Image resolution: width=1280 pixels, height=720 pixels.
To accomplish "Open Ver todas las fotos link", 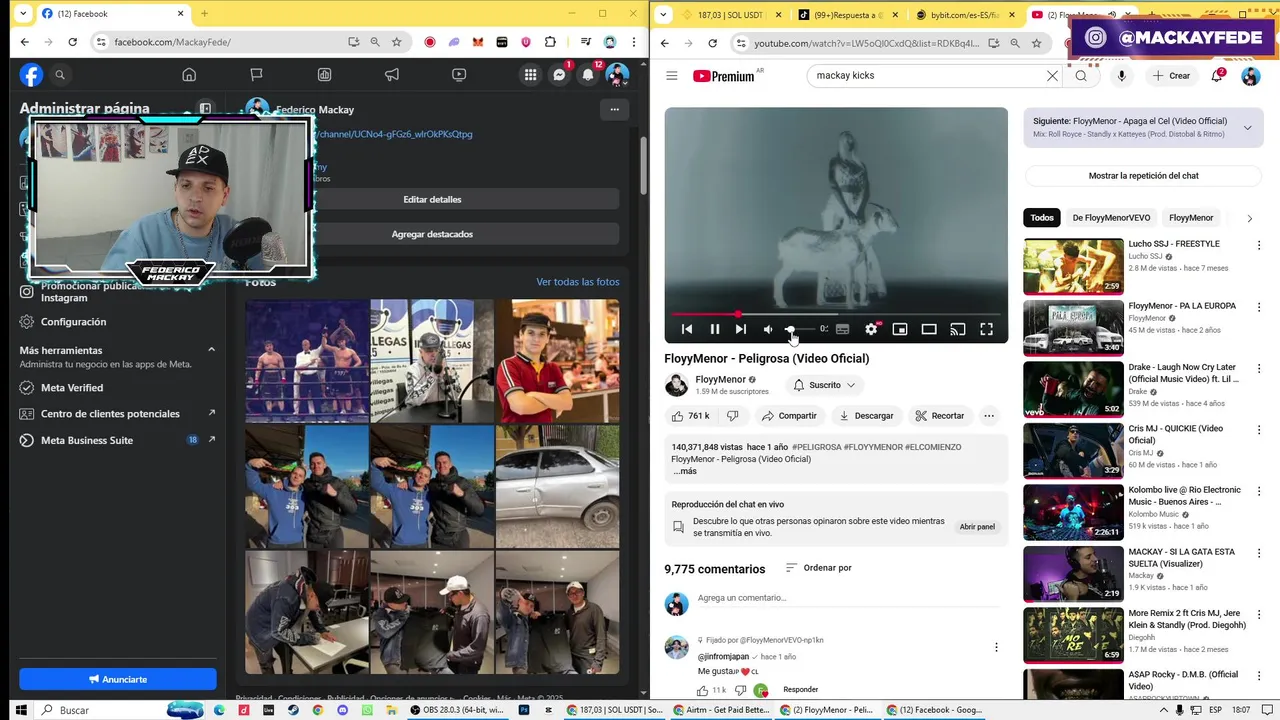I will click(578, 282).
